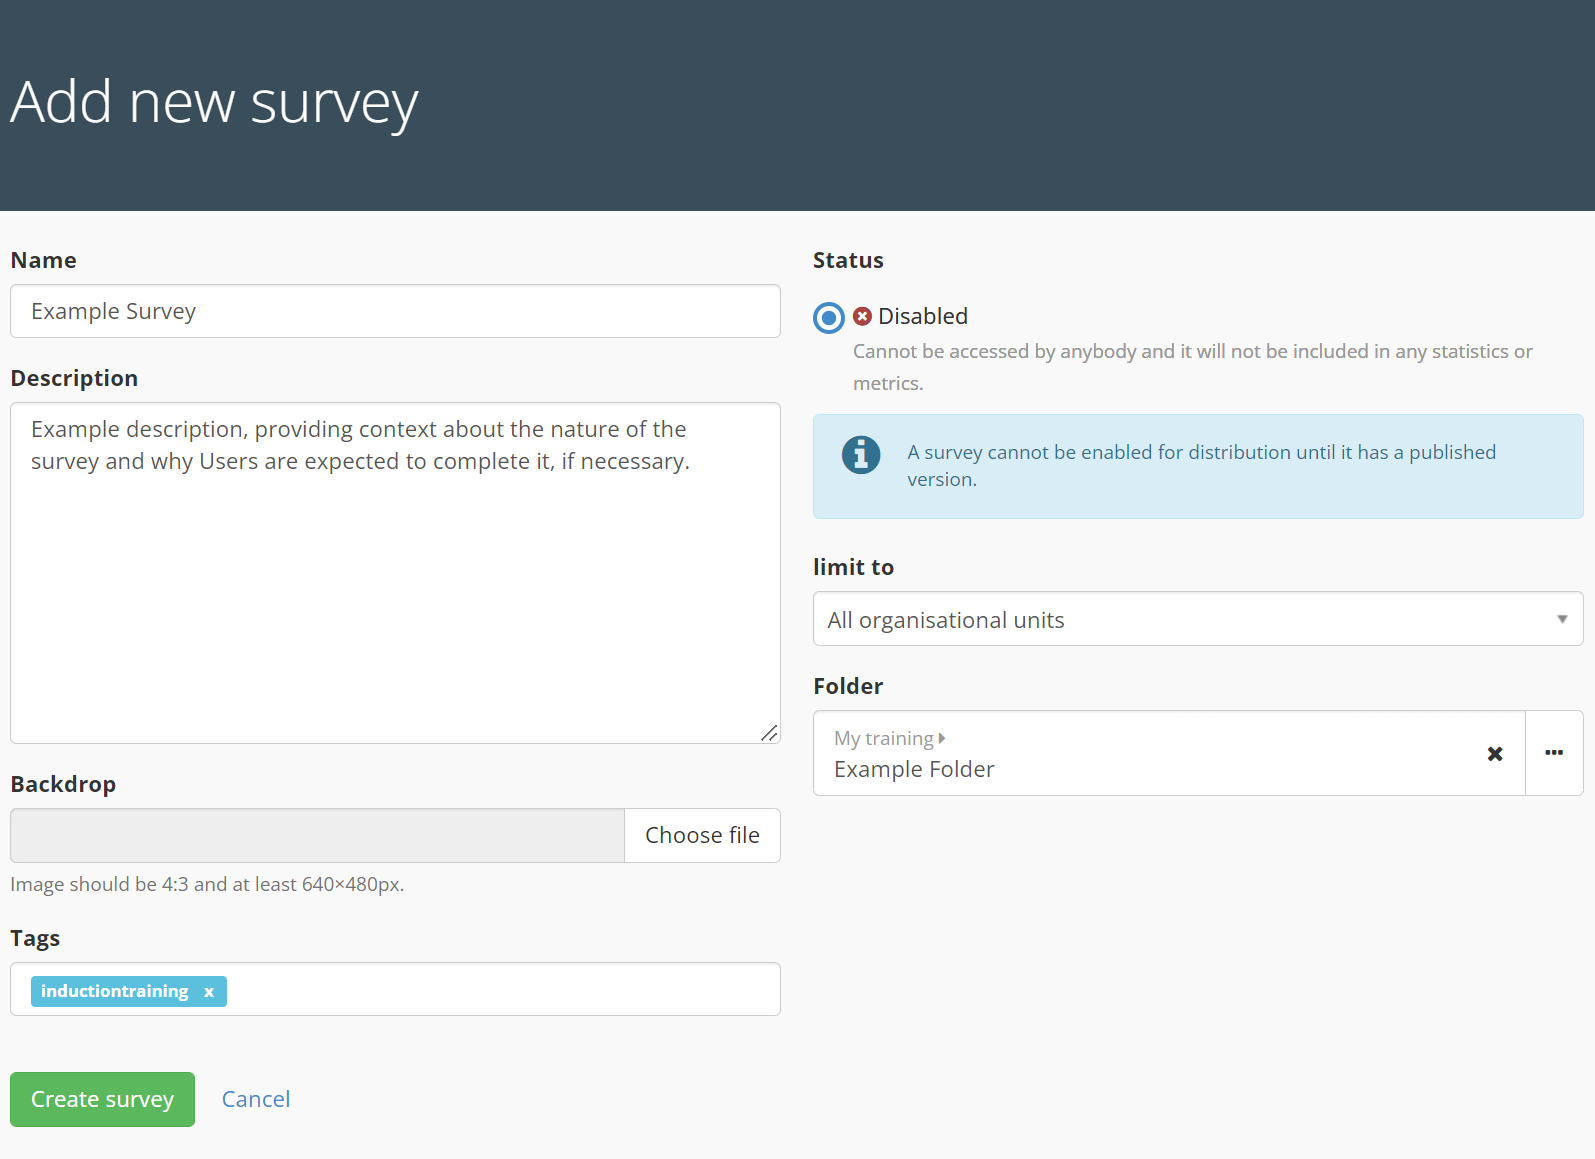The width and height of the screenshot is (1595, 1159).
Task: Click the Example Folder name
Action: [x=914, y=769]
